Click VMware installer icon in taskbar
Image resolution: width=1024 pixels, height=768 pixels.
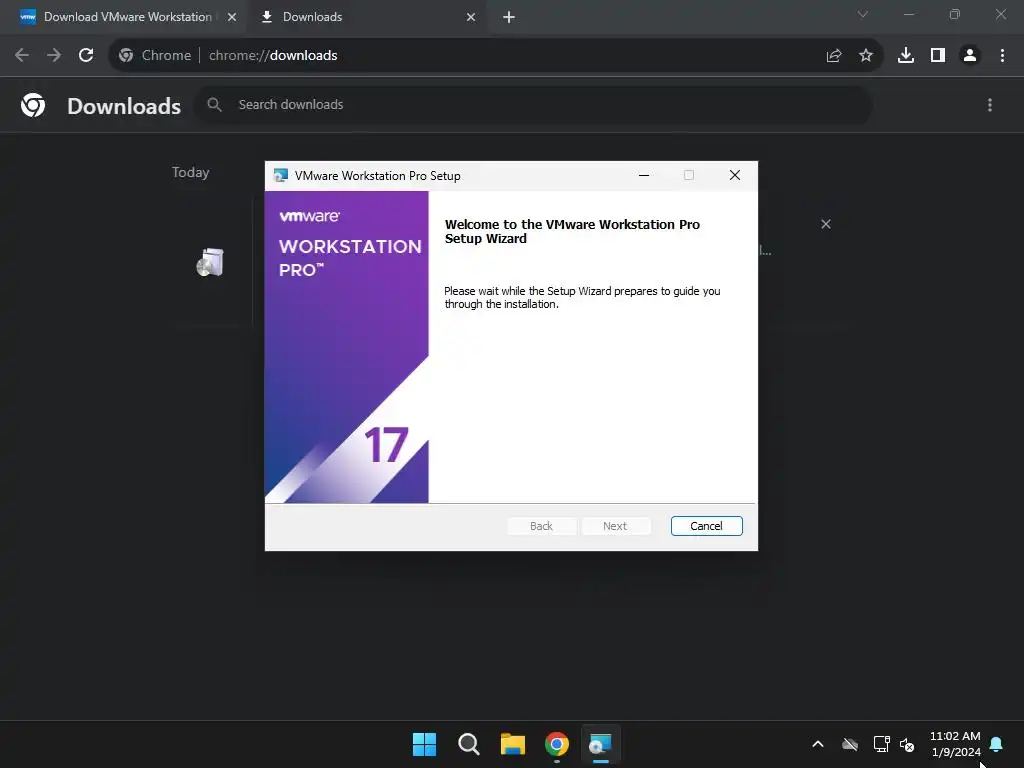(601, 744)
